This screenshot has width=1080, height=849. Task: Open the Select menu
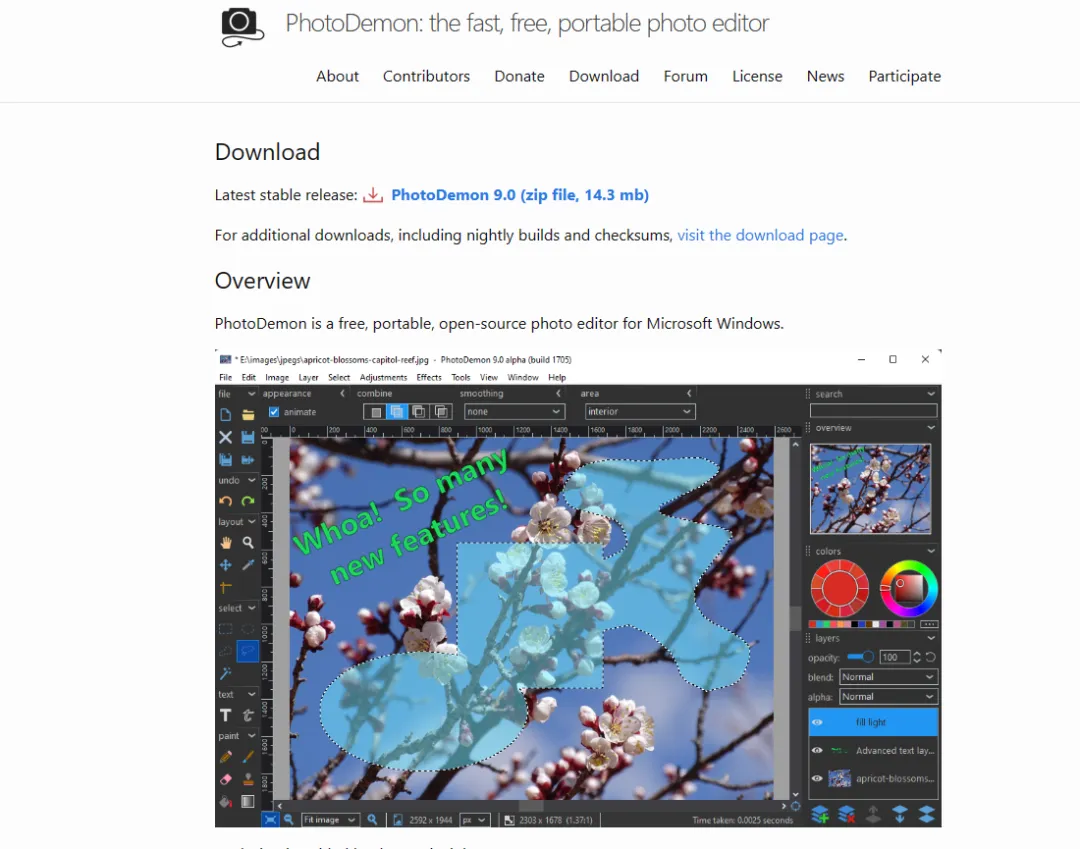[x=339, y=377]
